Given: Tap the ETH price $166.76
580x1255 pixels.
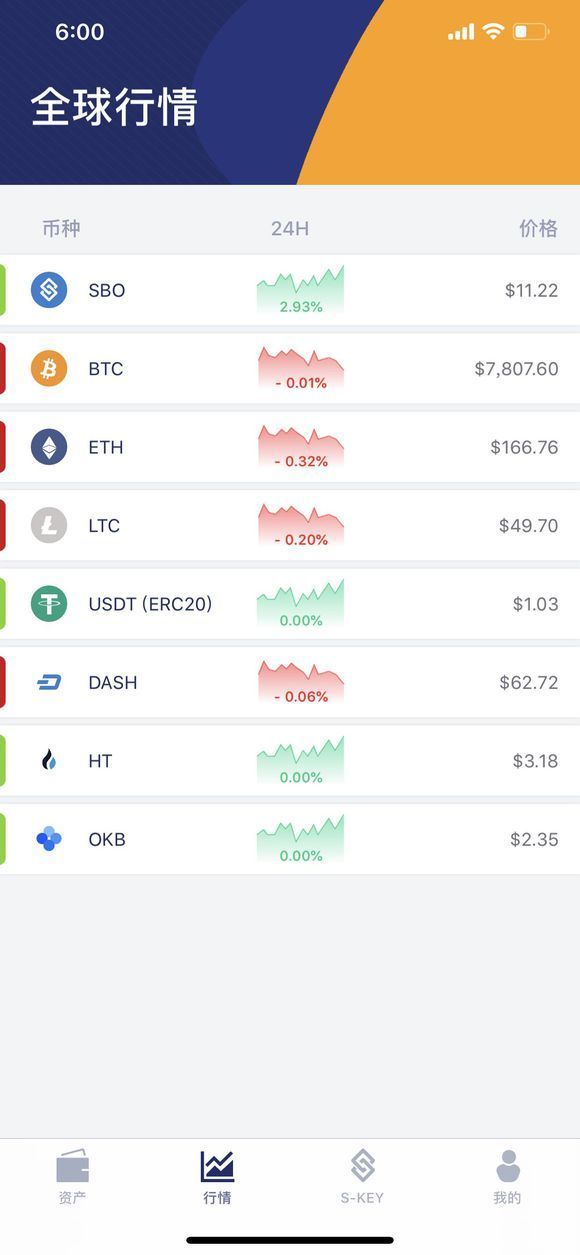Looking at the screenshot, I should coord(524,447).
